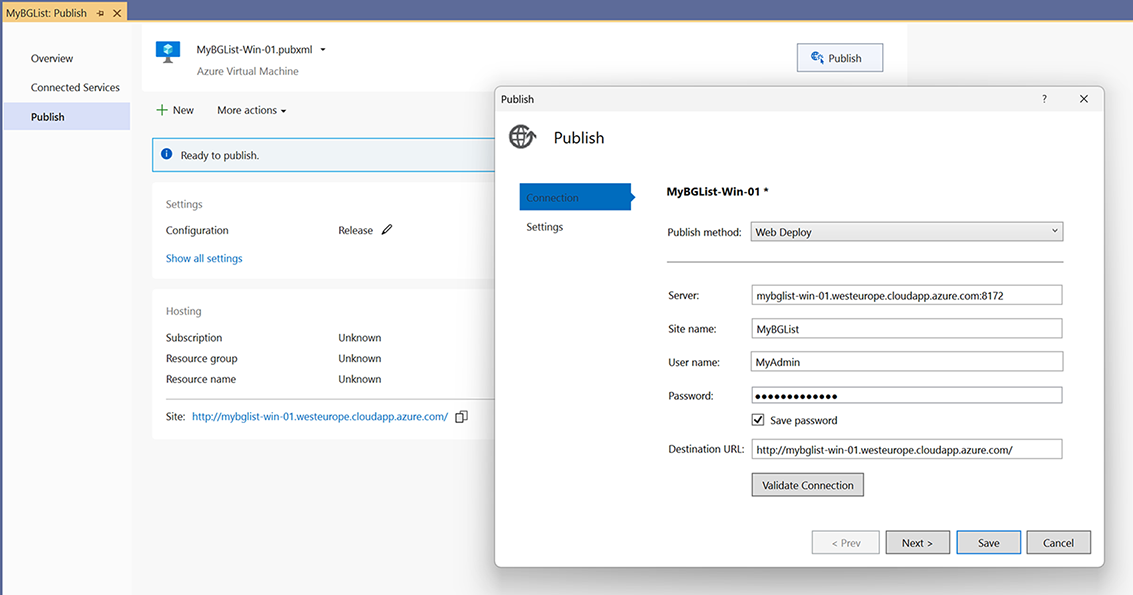Save the publish profile
The image size is (1133, 595).
(x=988, y=542)
